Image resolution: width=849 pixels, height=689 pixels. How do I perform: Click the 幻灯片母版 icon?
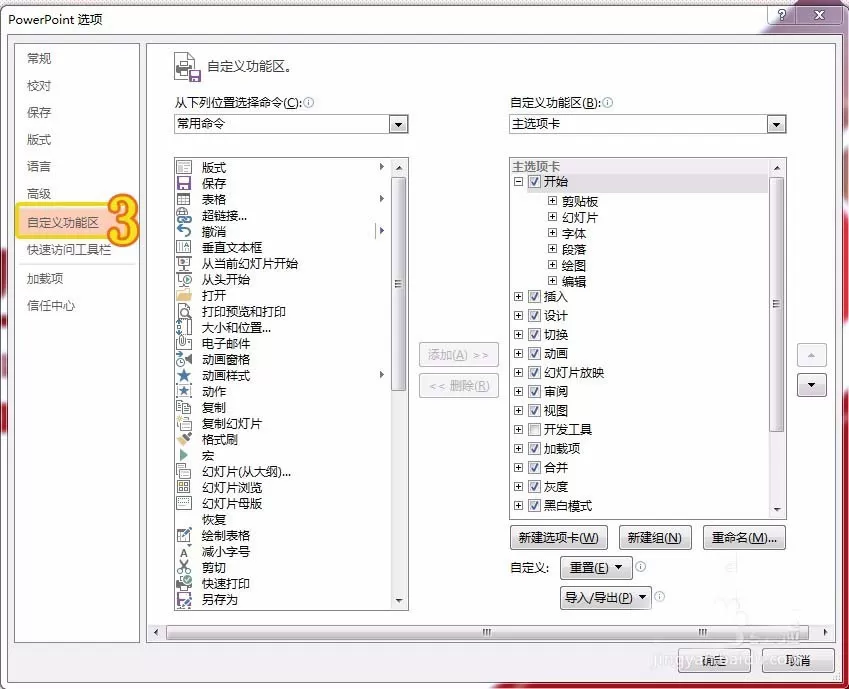coord(184,503)
